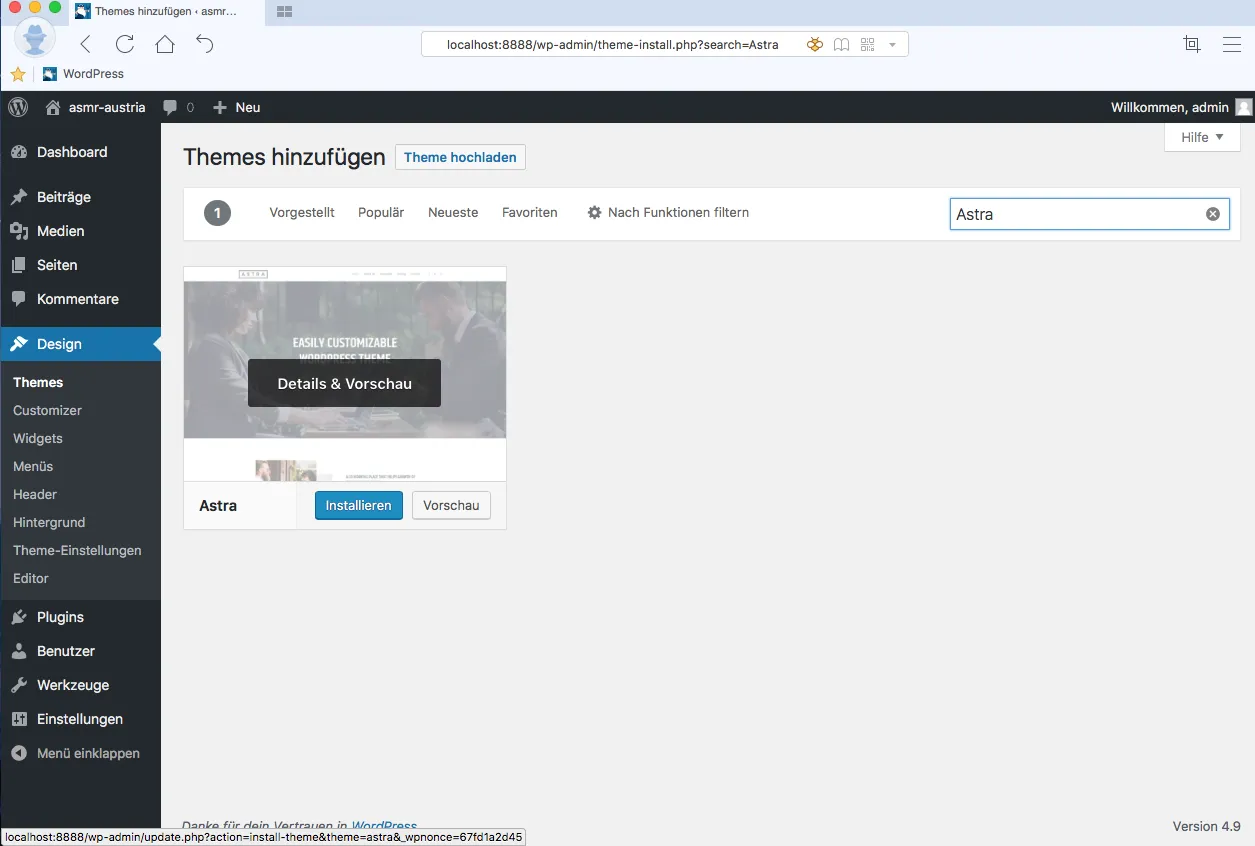Open Kommentare in the sidebar

click(80, 299)
